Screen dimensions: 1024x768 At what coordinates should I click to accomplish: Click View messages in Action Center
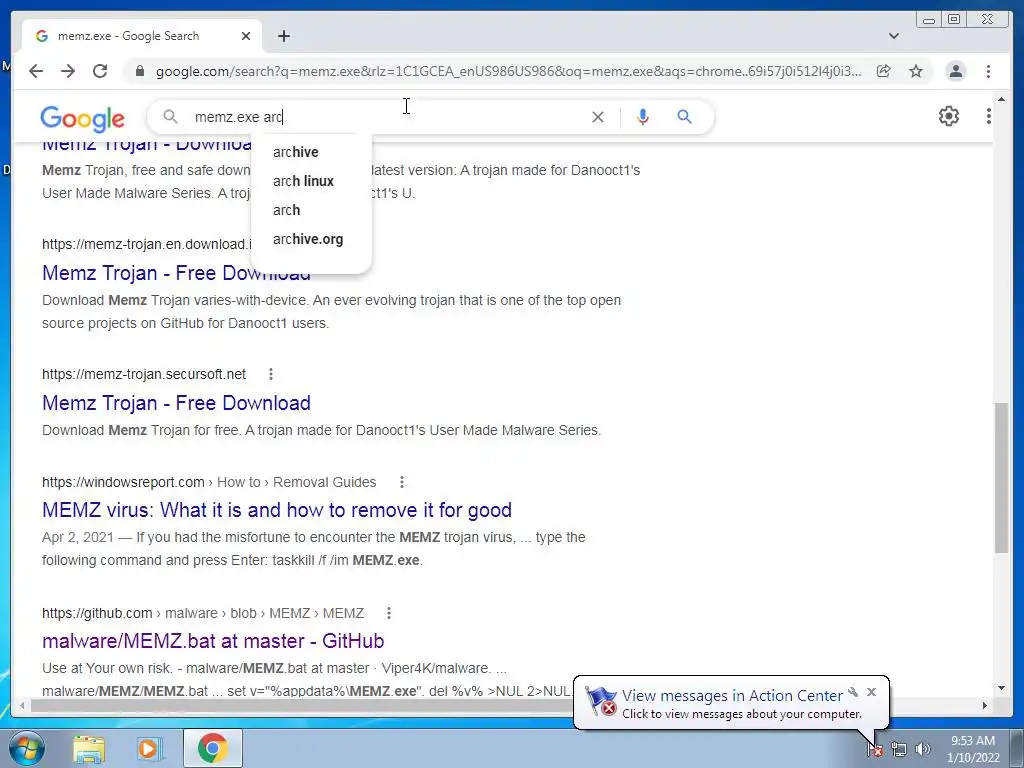tap(731, 696)
